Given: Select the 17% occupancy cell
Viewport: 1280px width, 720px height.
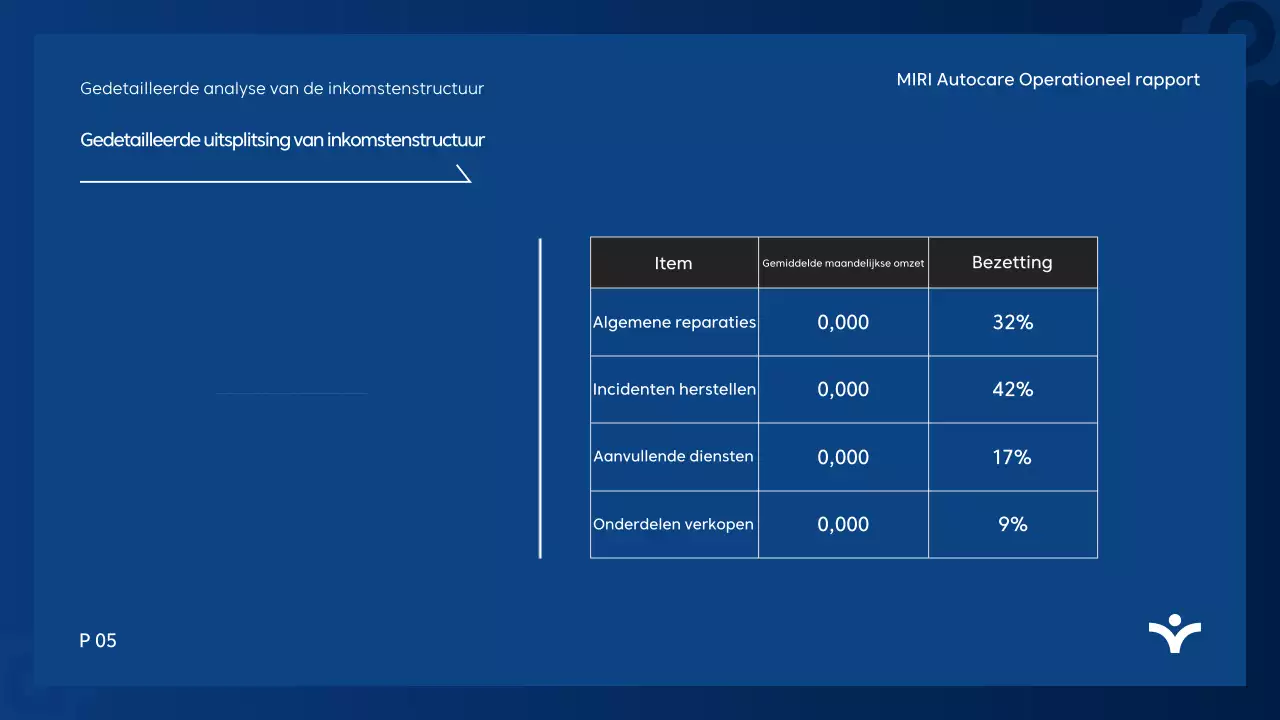Looking at the screenshot, I should (1012, 457).
